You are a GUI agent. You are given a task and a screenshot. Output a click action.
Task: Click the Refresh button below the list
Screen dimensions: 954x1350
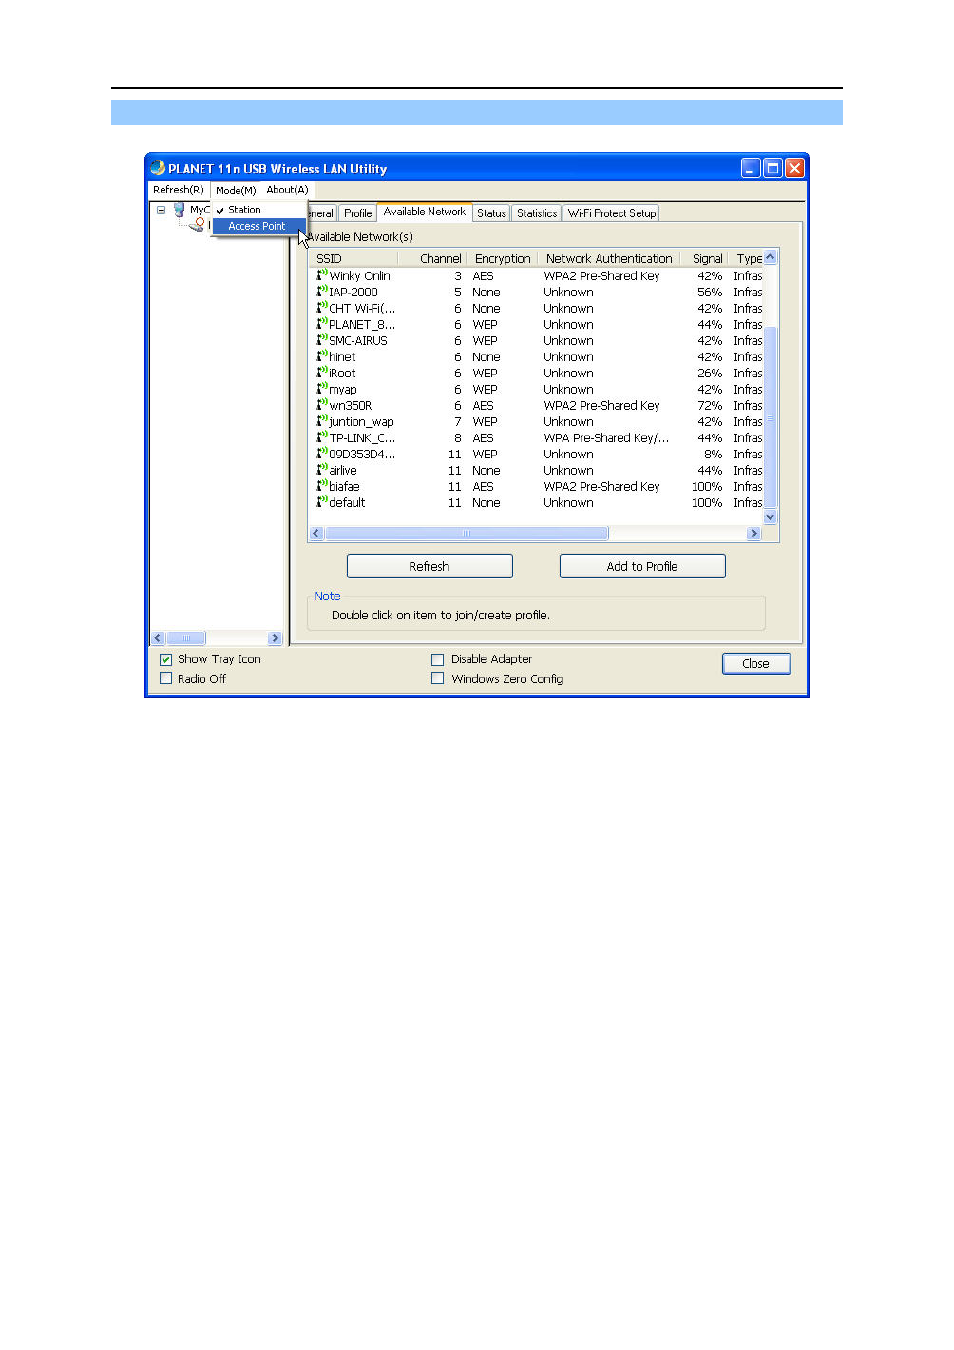click(430, 566)
